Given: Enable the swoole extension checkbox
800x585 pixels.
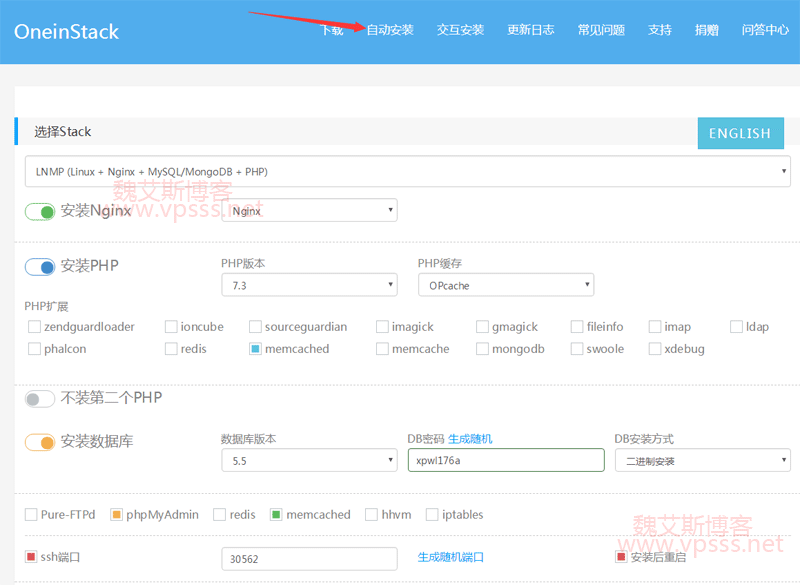Looking at the screenshot, I should [578, 349].
